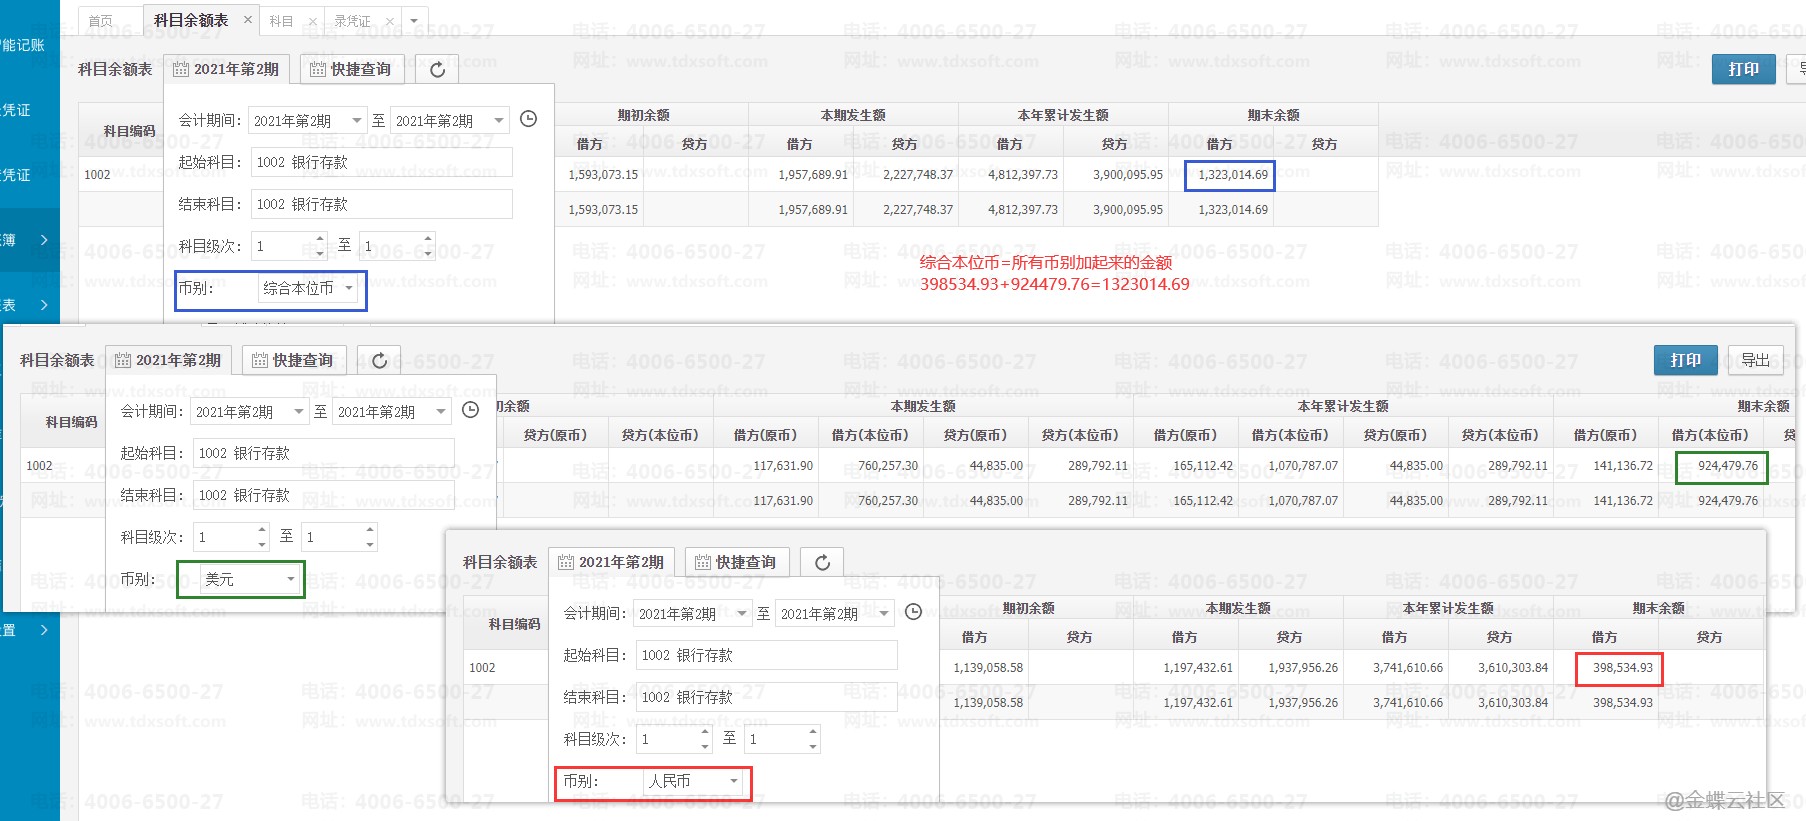Open the 美元 currency dropdown
Screen dimensions: 1806x821
[291, 579]
